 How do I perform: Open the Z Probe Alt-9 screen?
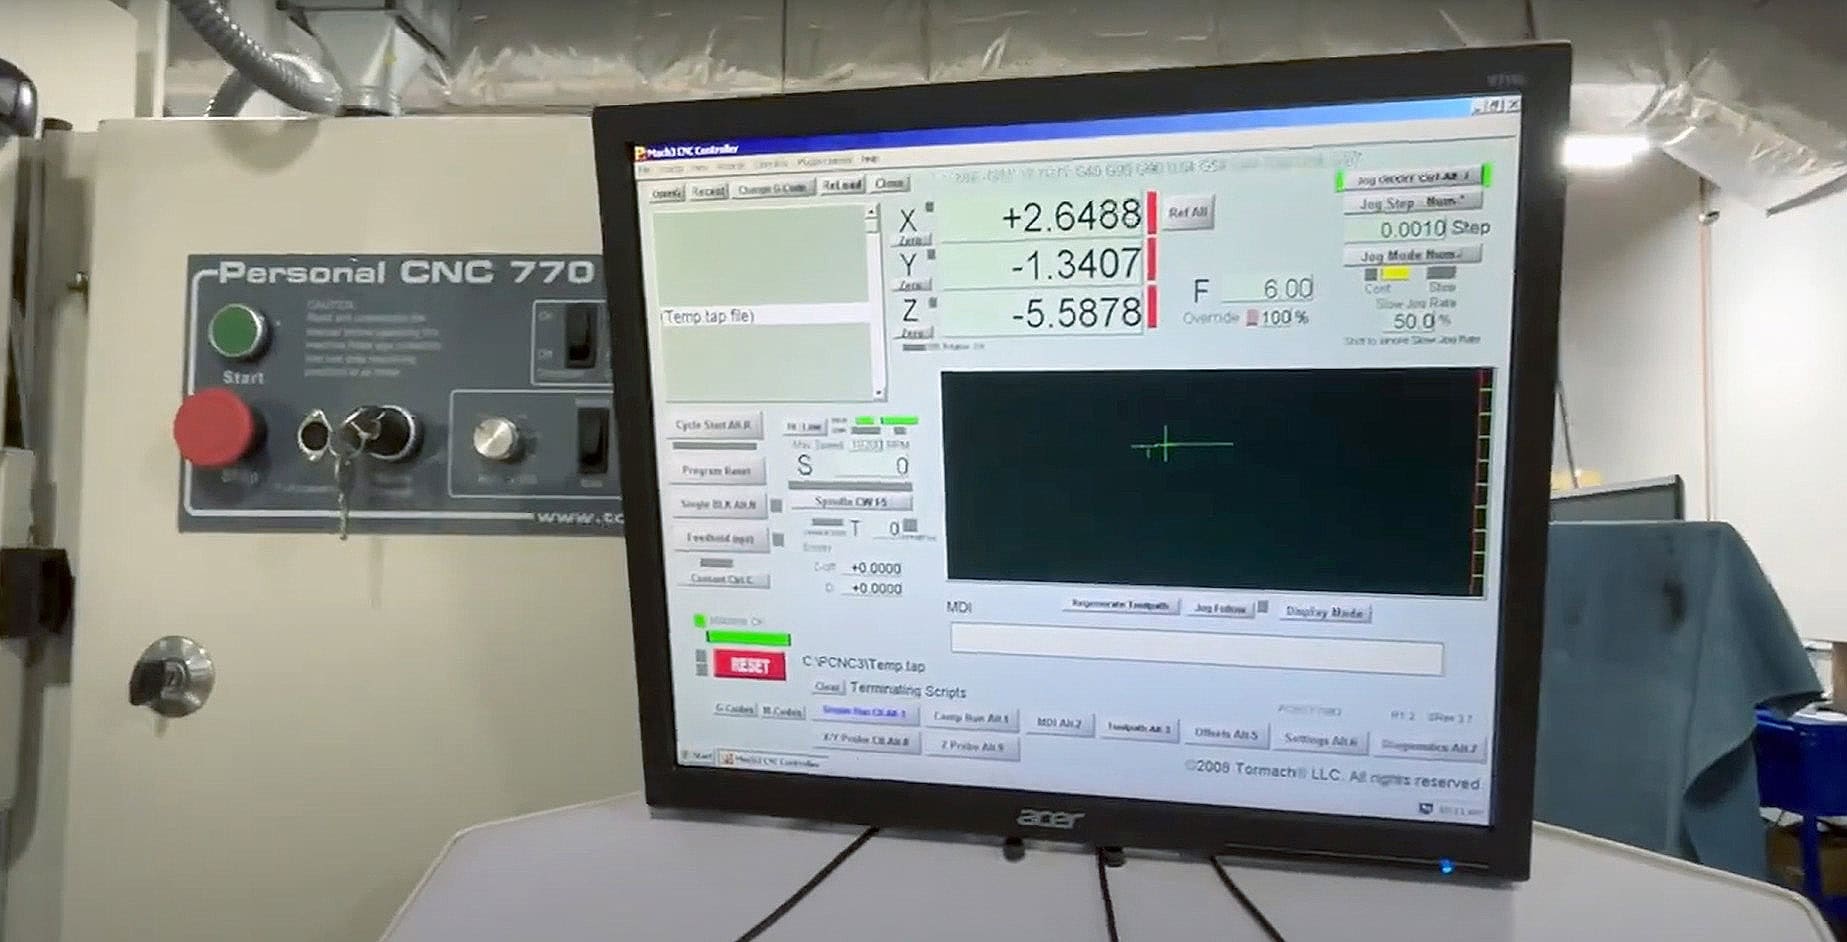coord(971,746)
